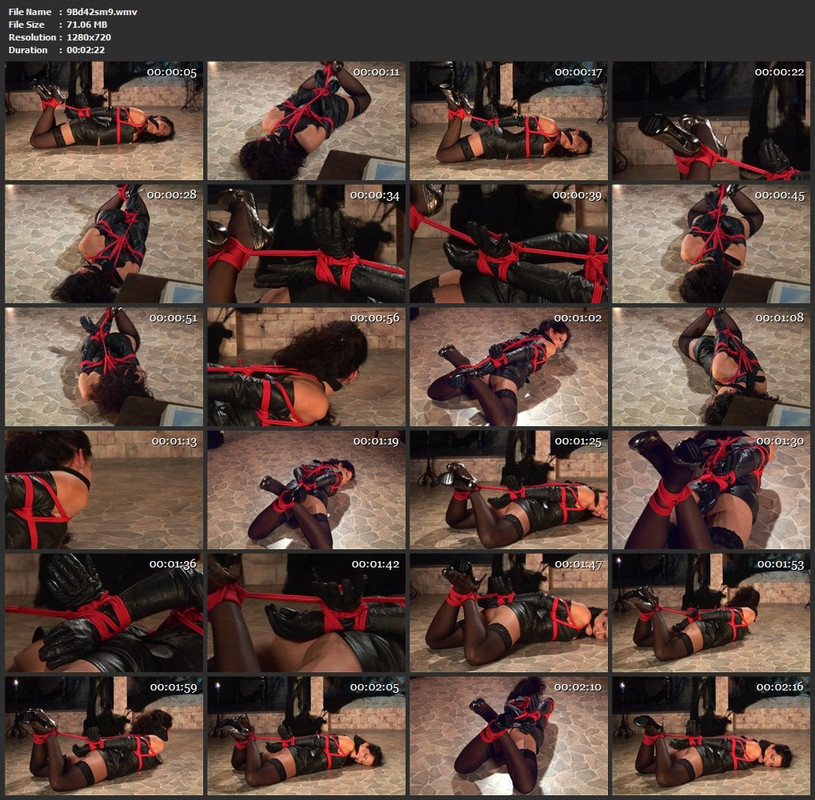Click the resolution value 1280x720
This screenshot has height=800, width=815.
pos(88,37)
